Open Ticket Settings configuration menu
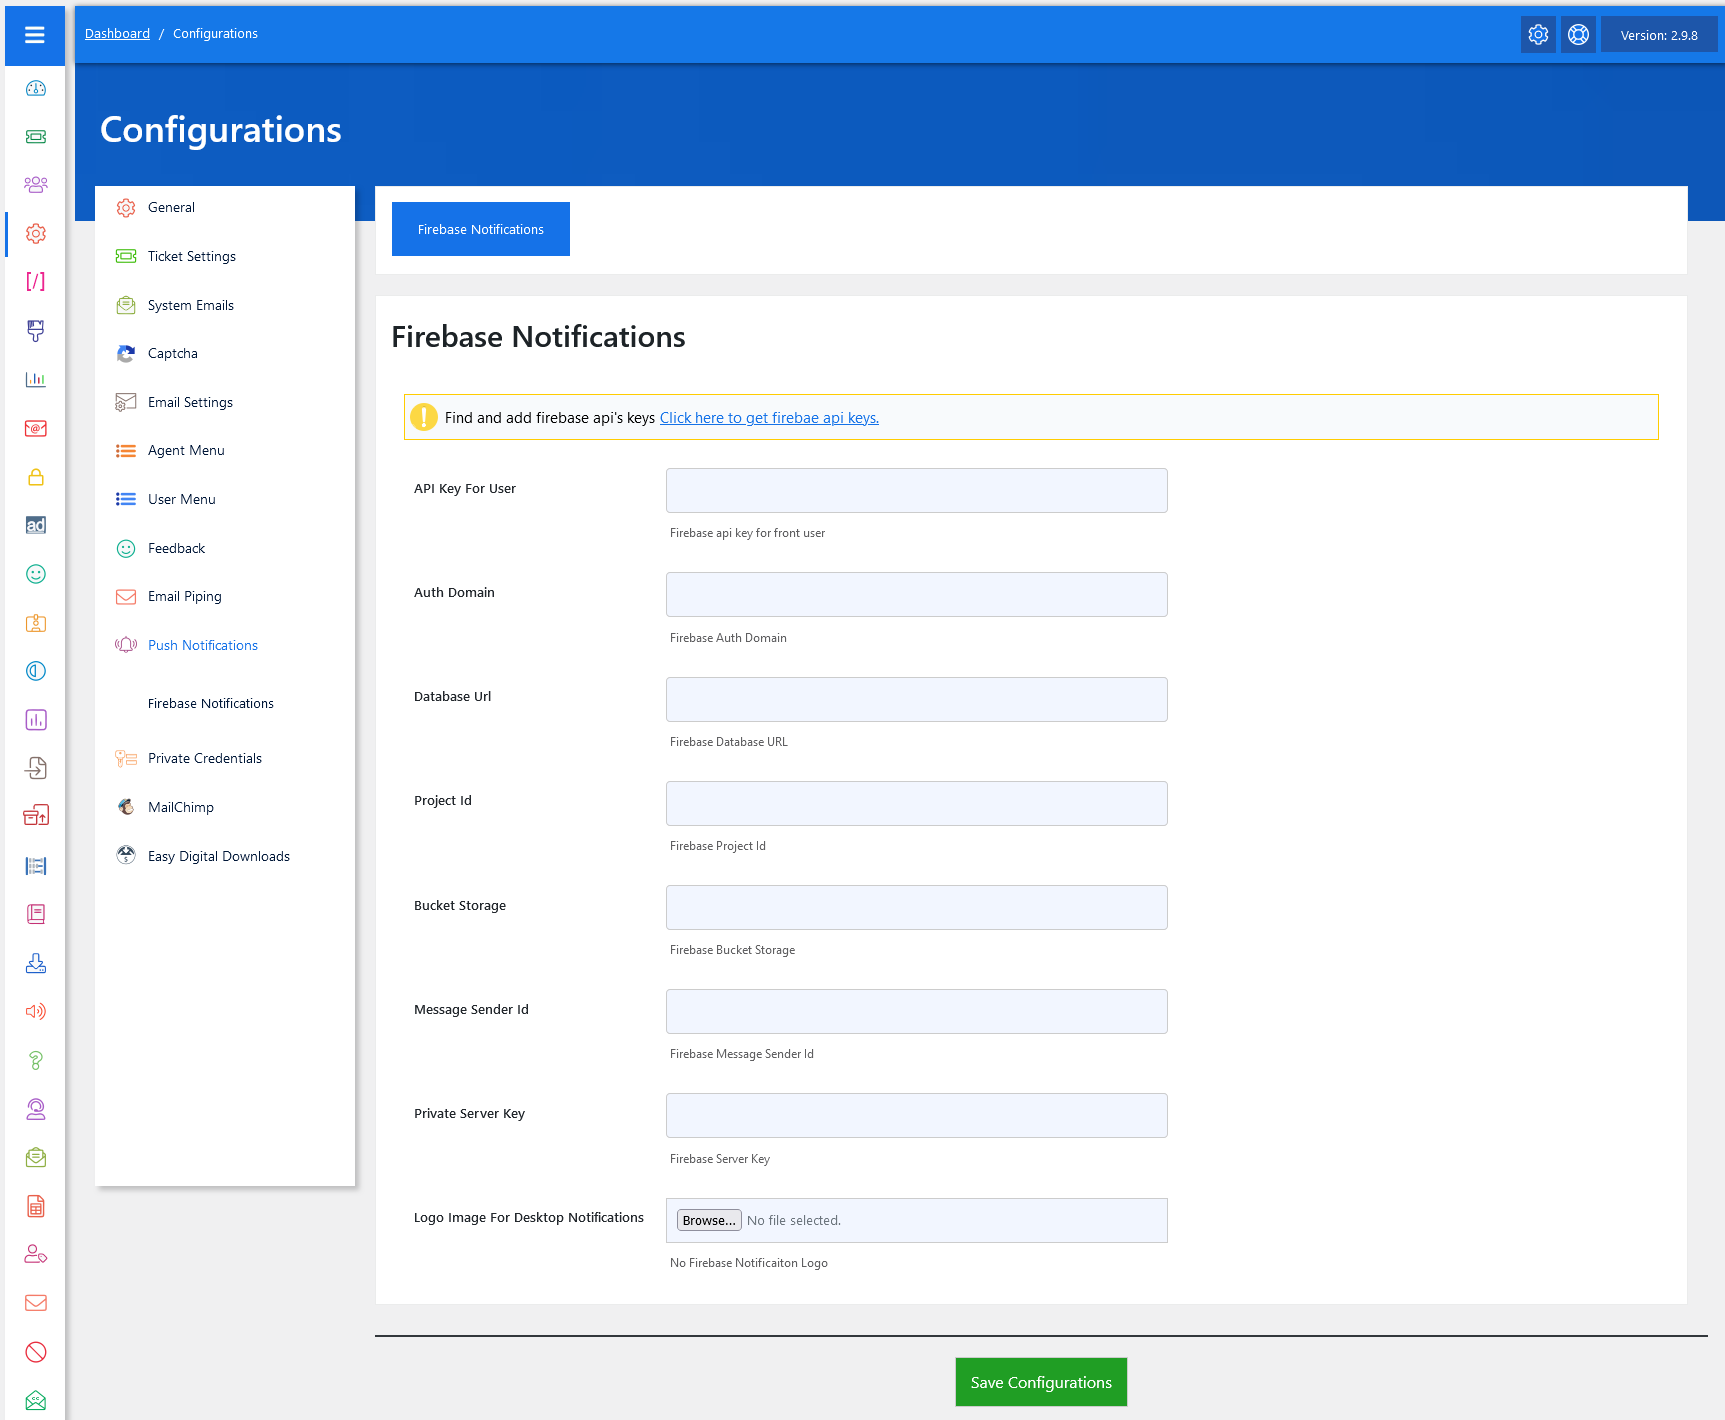This screenshot has height=1420, width=1725. pos(191,256)
